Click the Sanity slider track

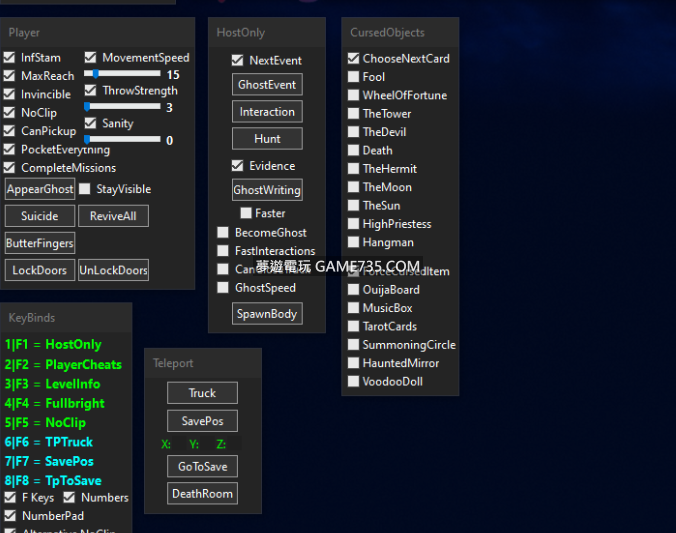point(123,139)
